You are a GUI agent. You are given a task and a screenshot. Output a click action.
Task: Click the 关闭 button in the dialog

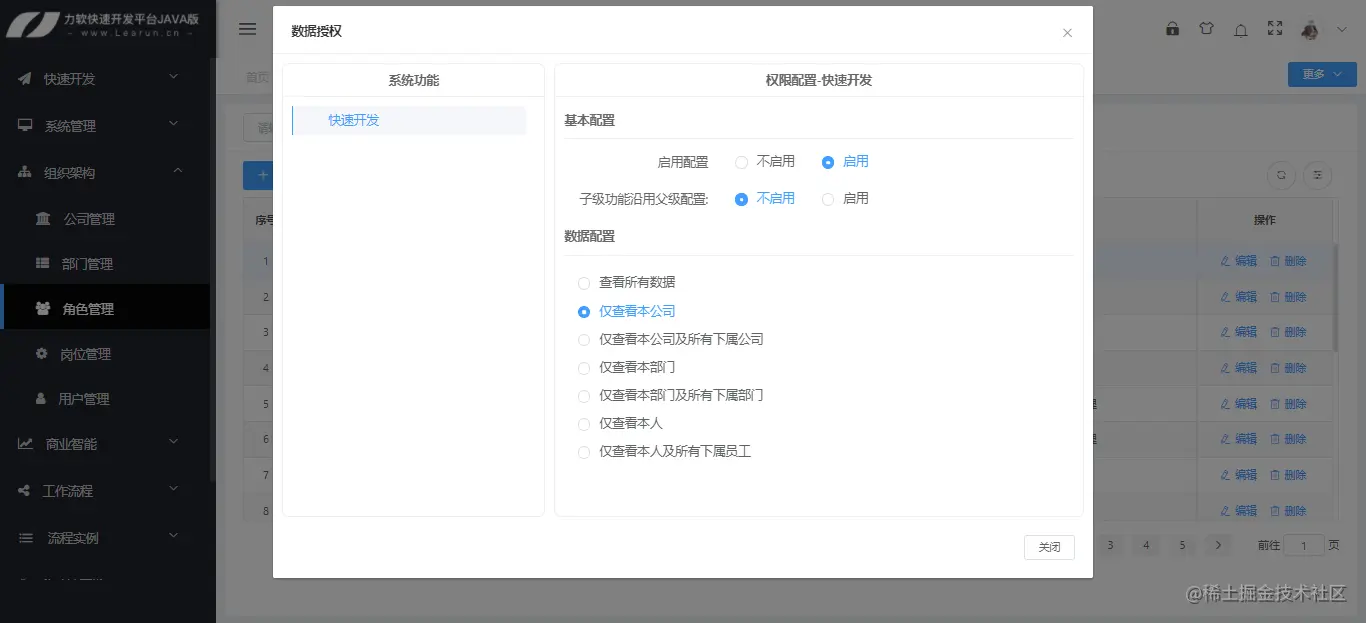(1048, 547)
